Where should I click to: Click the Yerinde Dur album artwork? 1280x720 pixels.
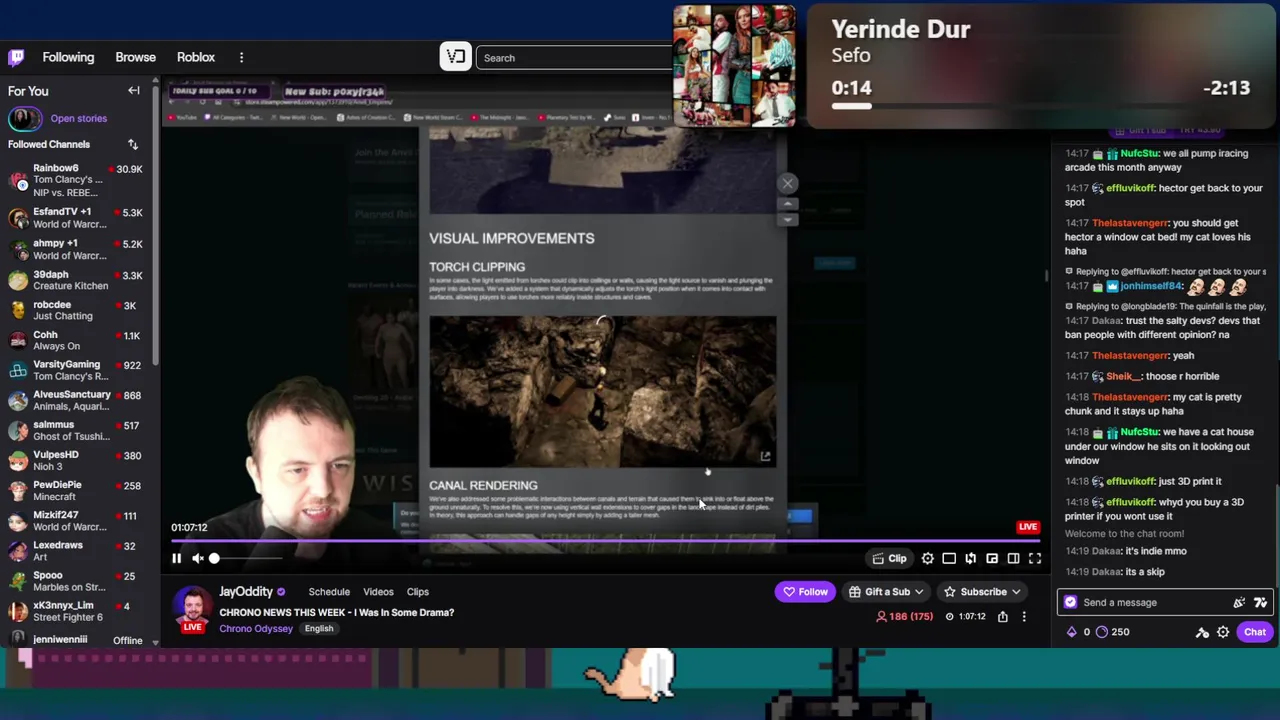tap(734, 66)
